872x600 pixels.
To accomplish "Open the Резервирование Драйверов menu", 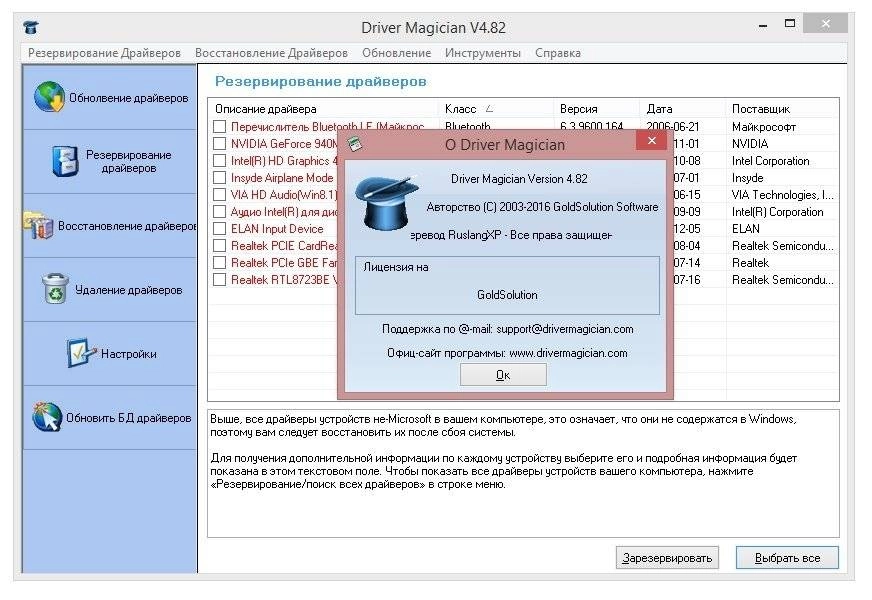I will [x=105, y=53].
